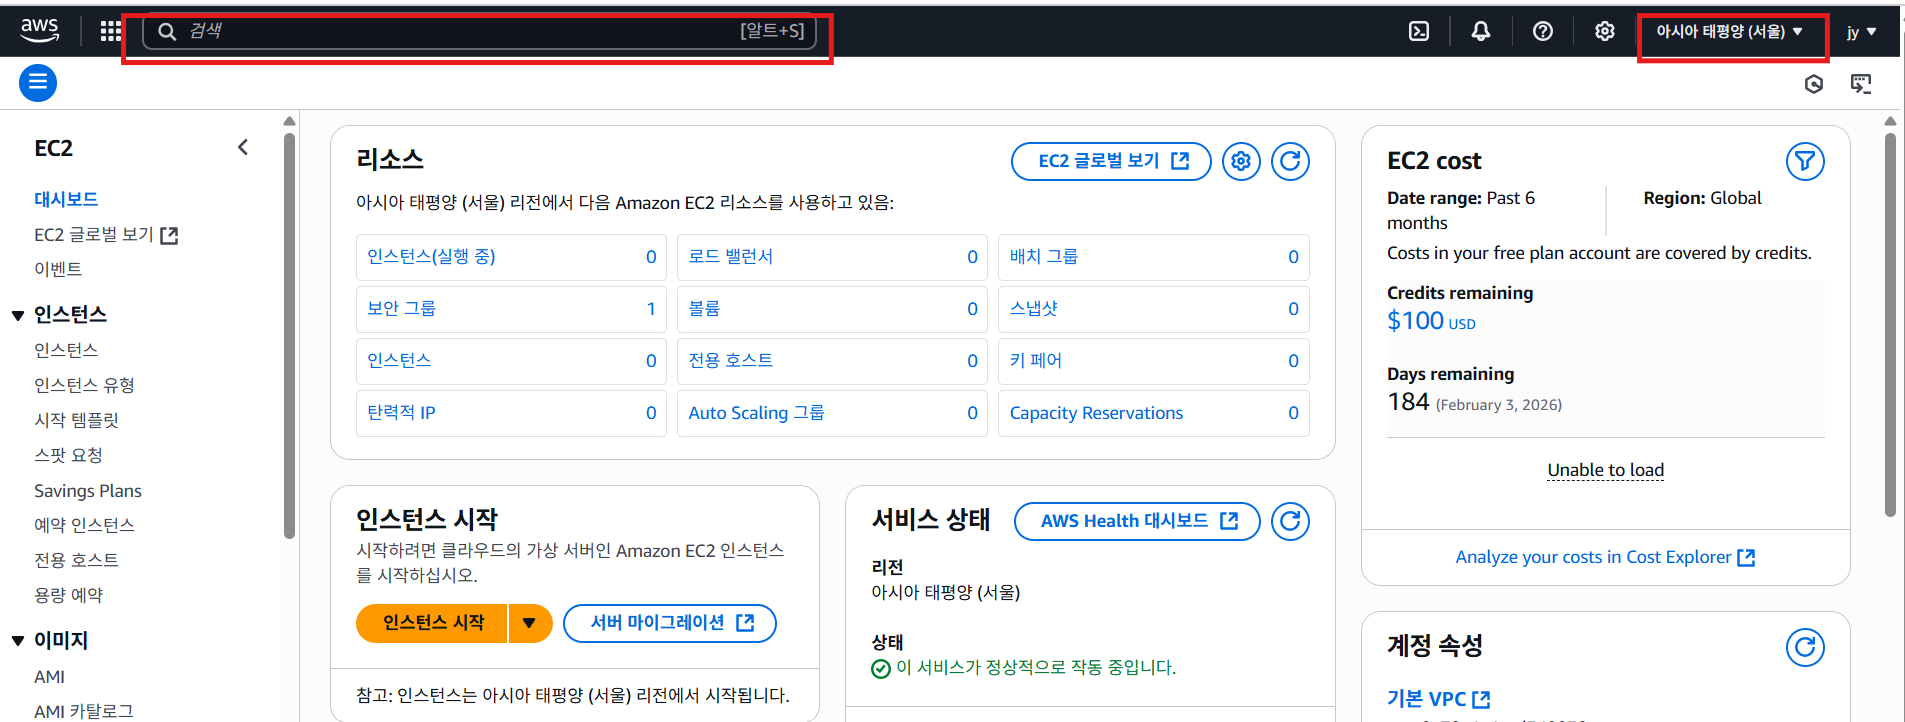1905x722 pixels.
Task: Click the hexagon icon below the region selector
Action: (x=1814, y=84)
